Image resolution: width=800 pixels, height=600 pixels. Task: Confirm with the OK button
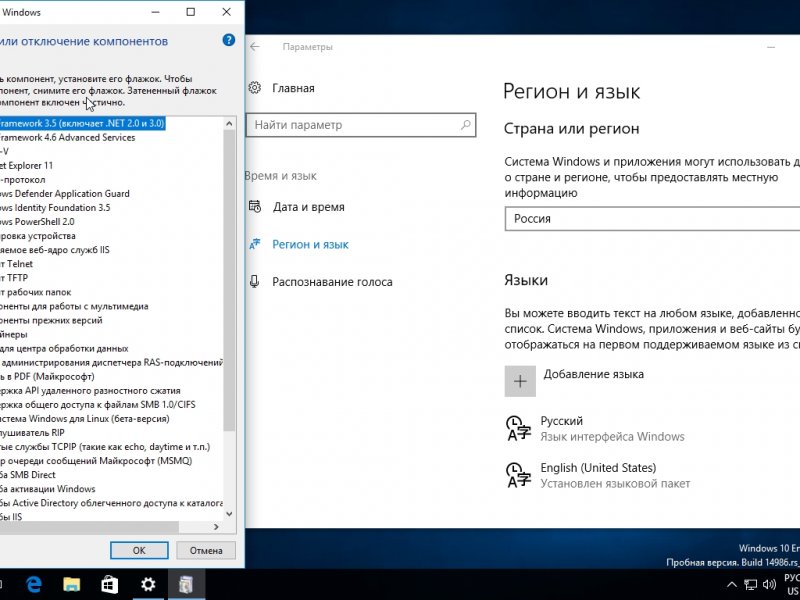[139, 551]
